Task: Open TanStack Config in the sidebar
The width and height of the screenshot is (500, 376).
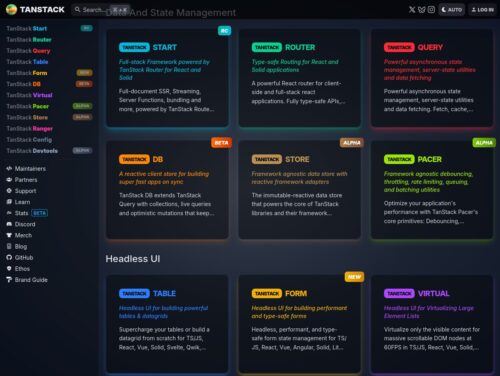Action: click(49, 140)
